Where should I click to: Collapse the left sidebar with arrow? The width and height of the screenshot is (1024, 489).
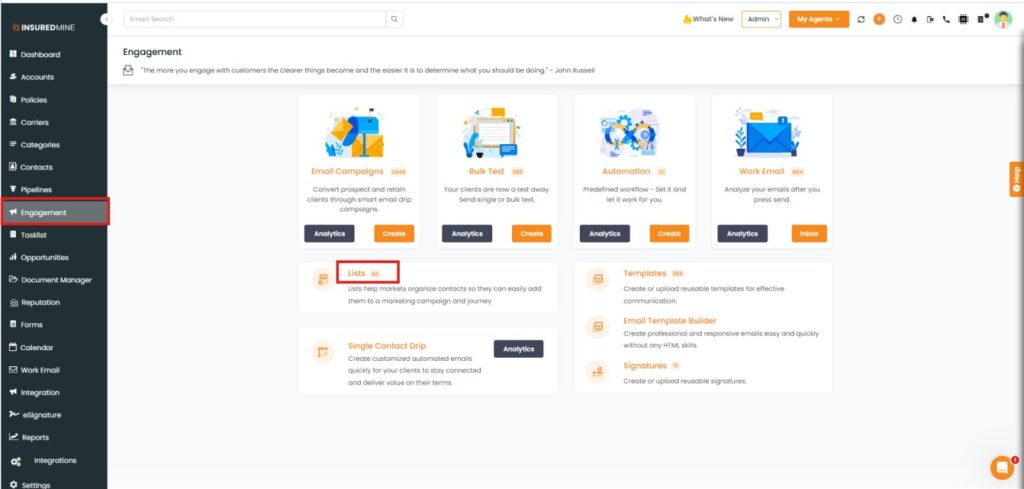(x=106, y=20)
